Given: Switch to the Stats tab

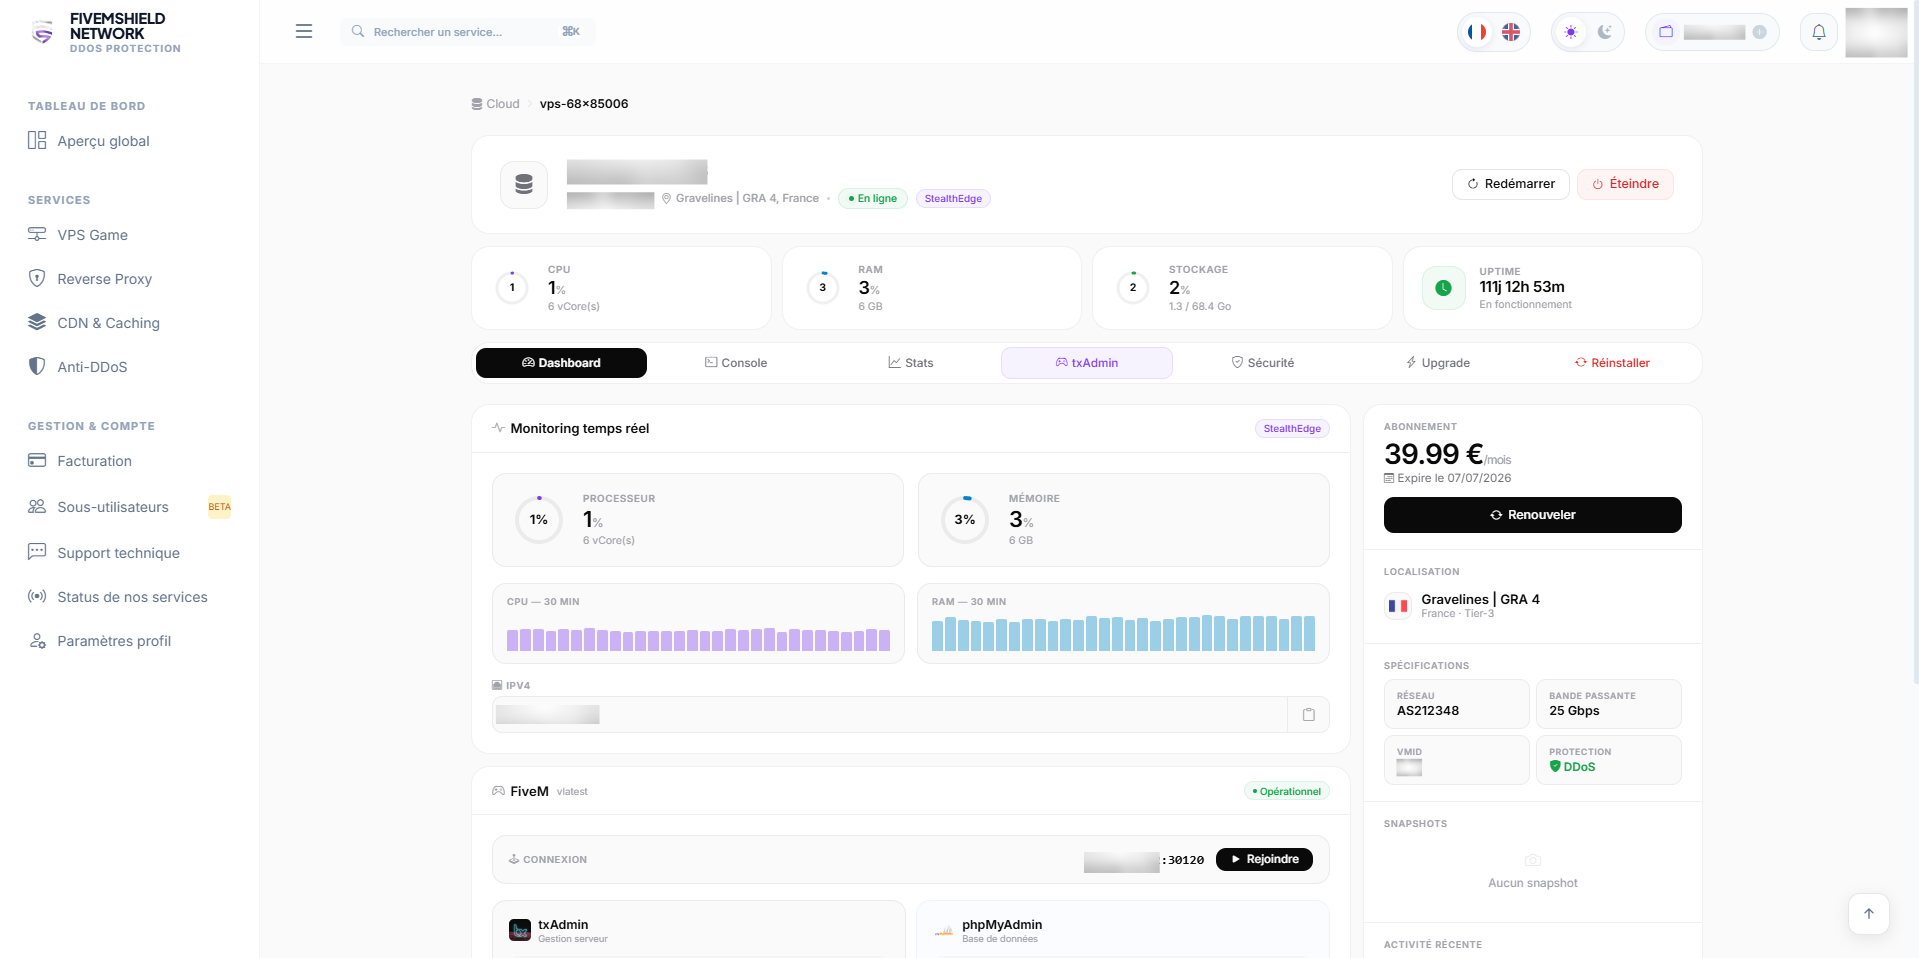Looking at the screenshot, I should (911, 363).
